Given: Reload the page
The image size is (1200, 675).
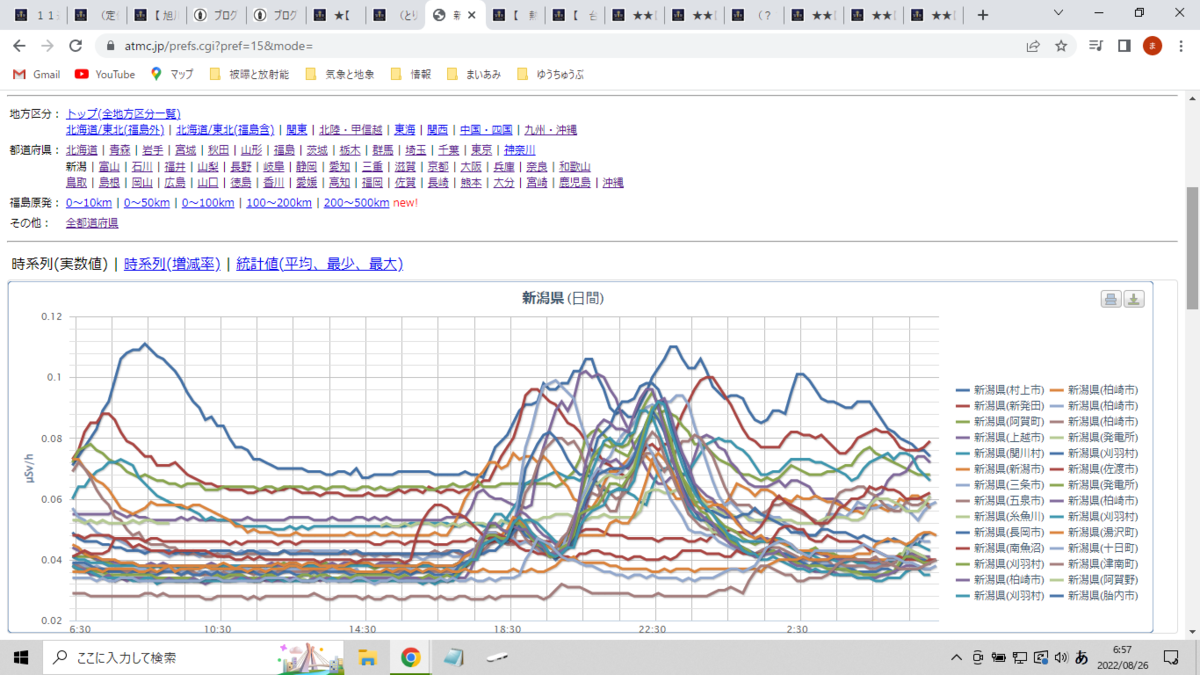Looking at the screenshot, I should 75,45.
